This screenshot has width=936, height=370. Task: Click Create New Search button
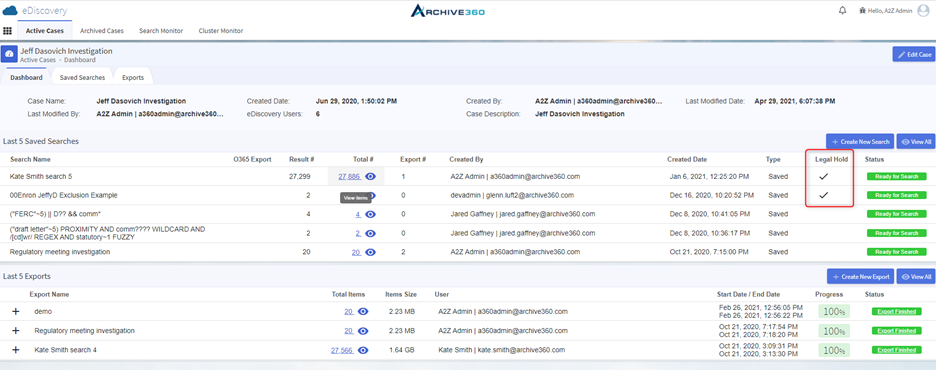[x=860, y=142]
